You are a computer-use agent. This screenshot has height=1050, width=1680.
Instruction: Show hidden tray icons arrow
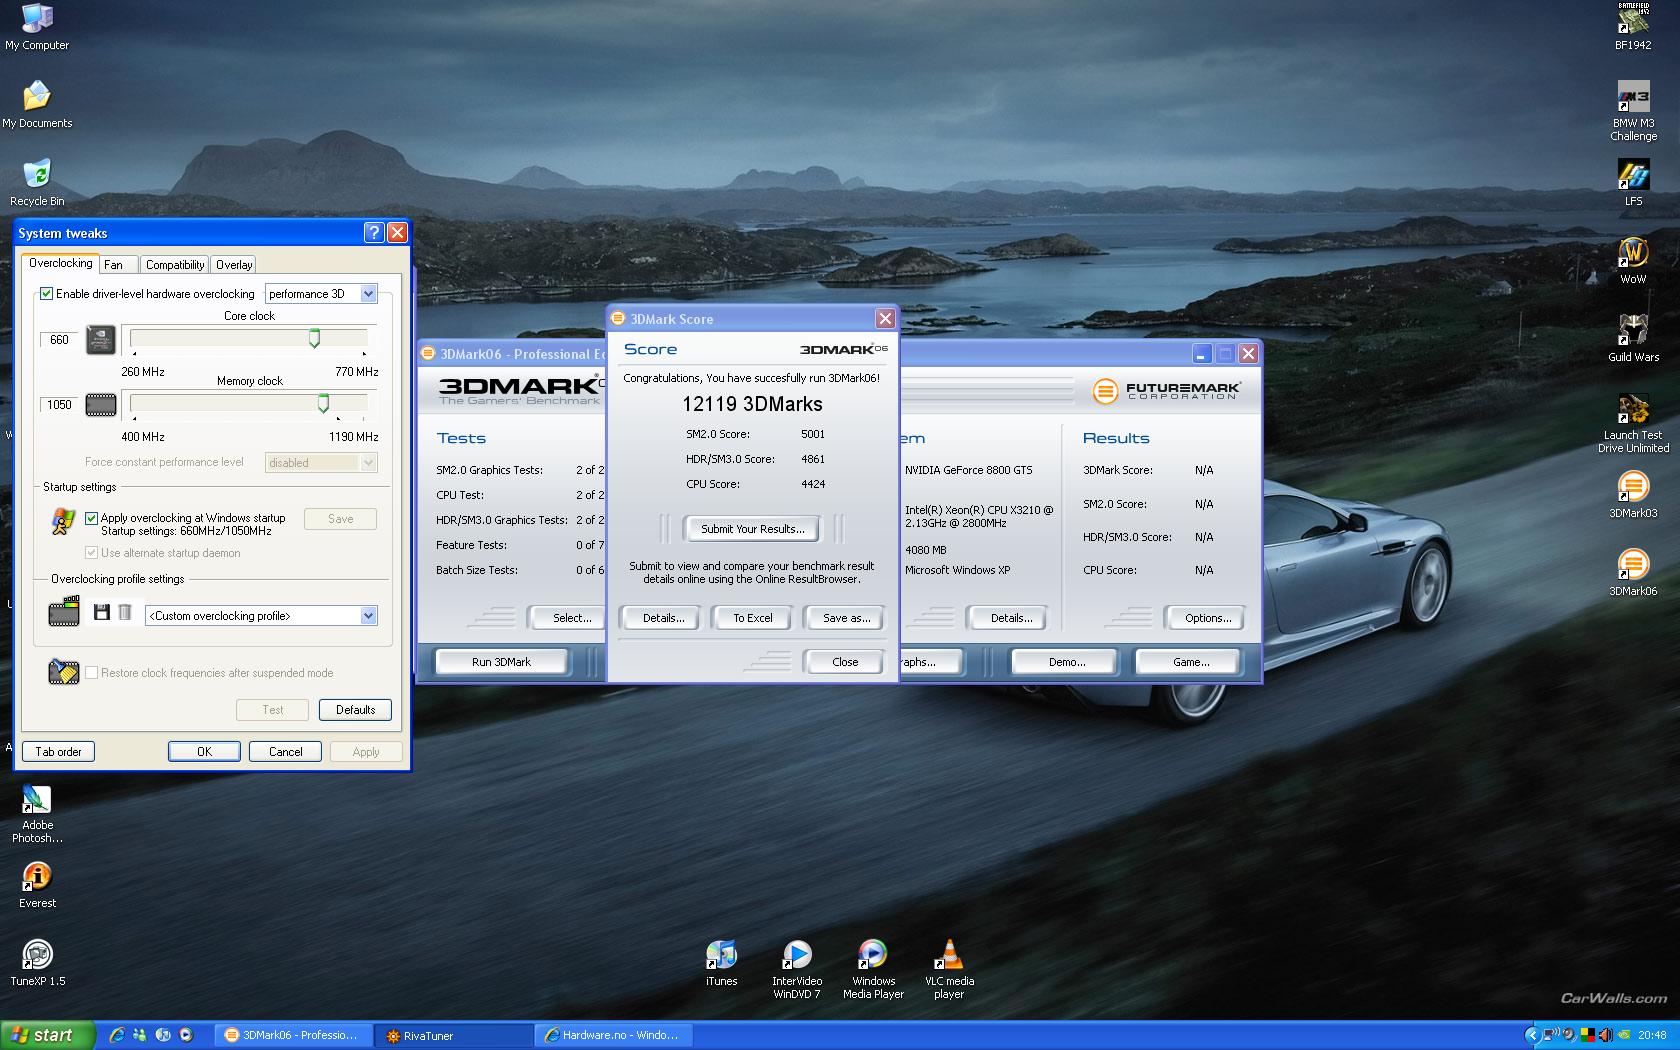[1531, 1035]
